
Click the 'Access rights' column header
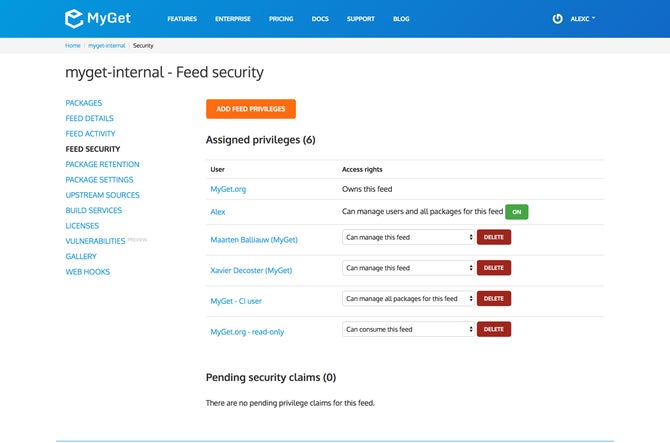pos(362,169)
